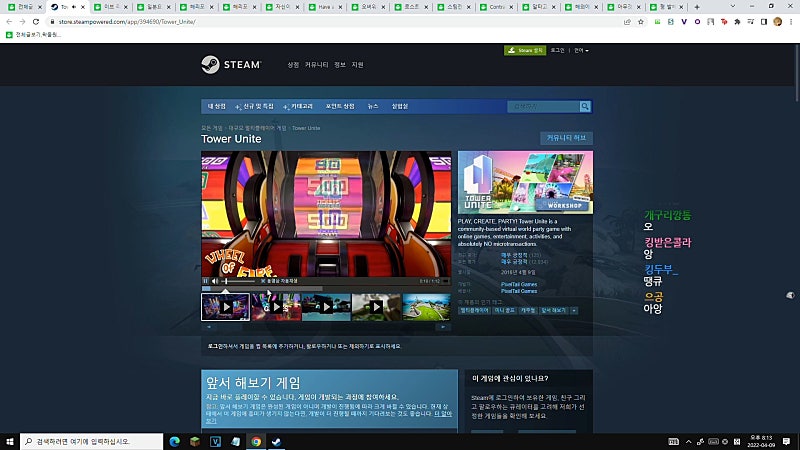This screenshot has width=800, height=450.
Task: Focus the Steam store search field
Action: [x=543, y=107]
